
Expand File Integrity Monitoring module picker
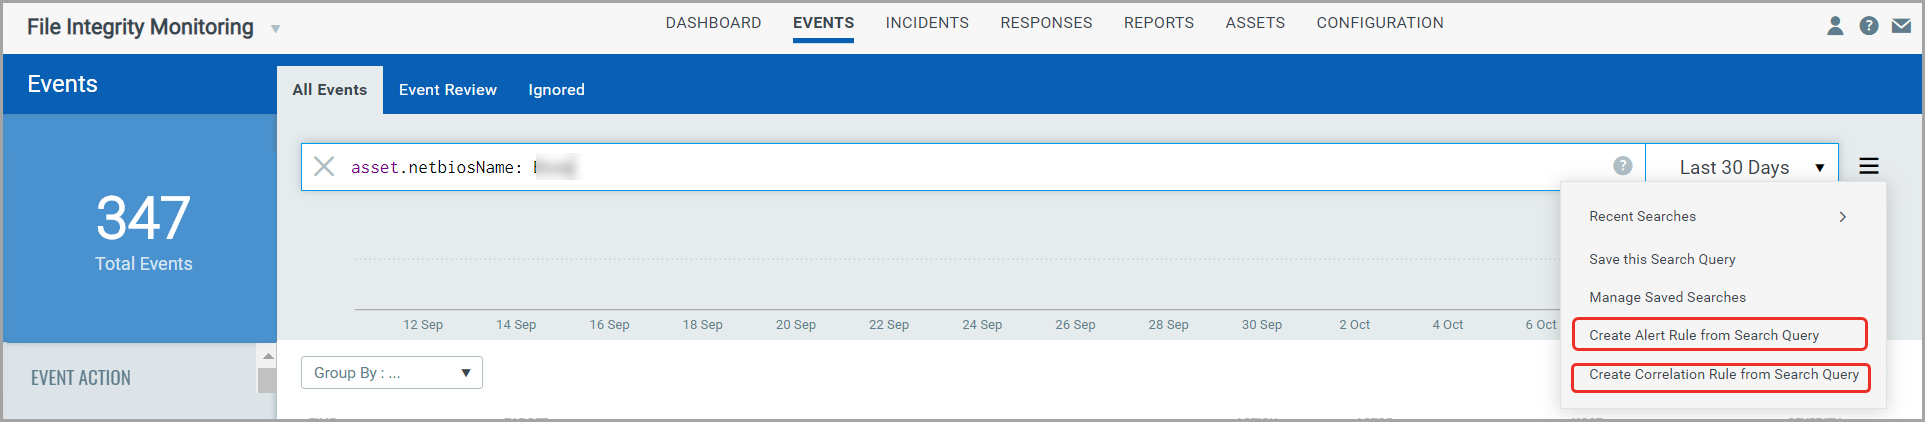(275, 29)
